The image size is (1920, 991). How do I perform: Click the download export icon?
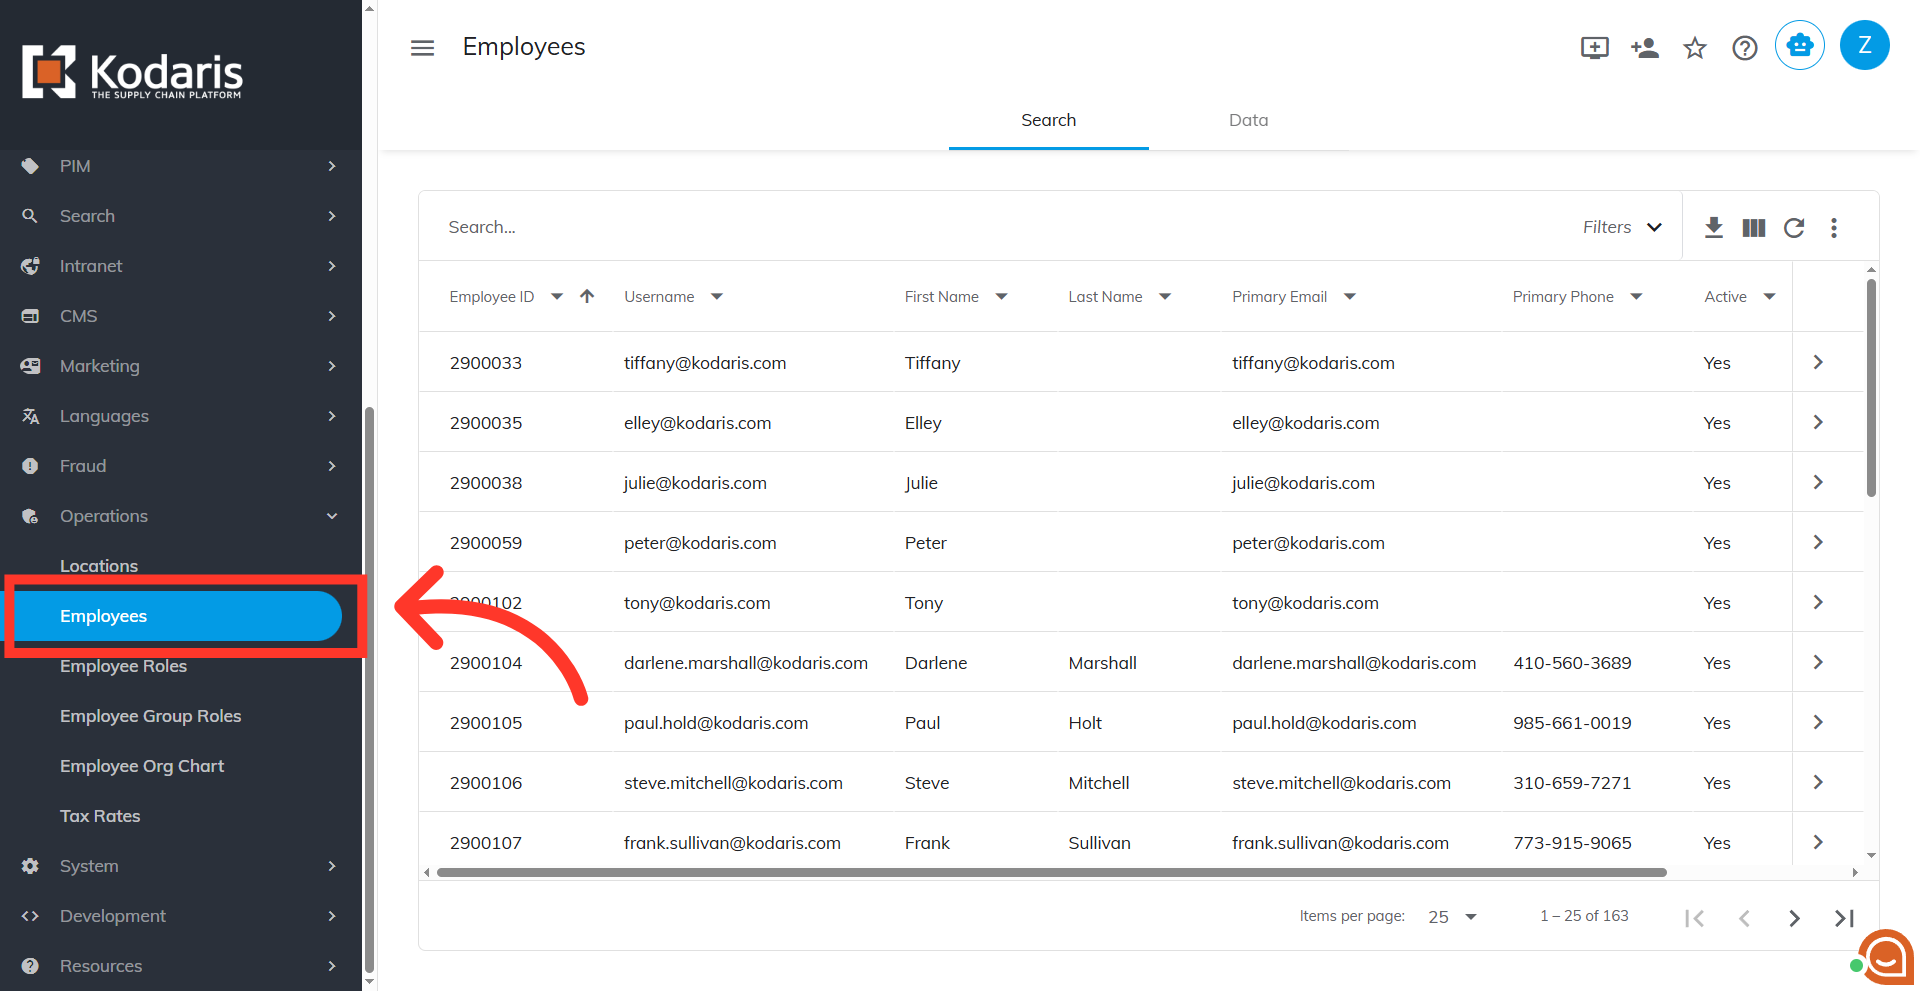pos(1714,228)
